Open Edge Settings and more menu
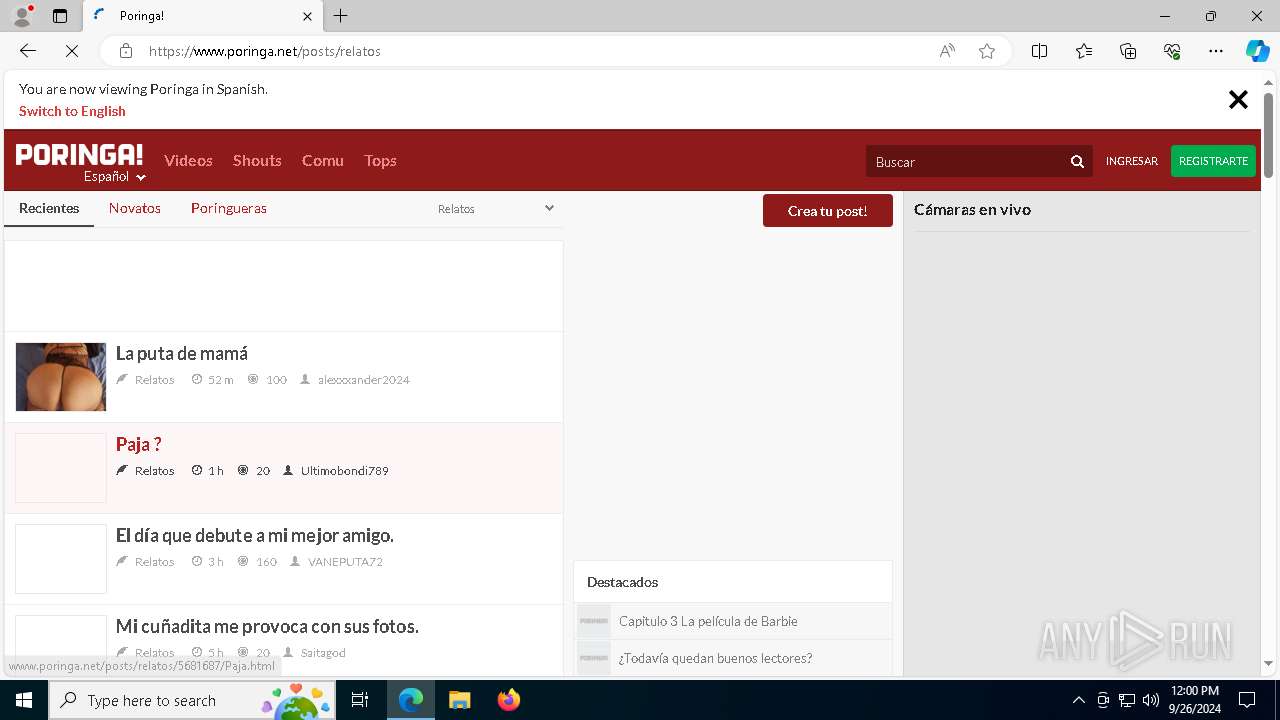Screen dimensions: 1280x720 point(1216,51)
